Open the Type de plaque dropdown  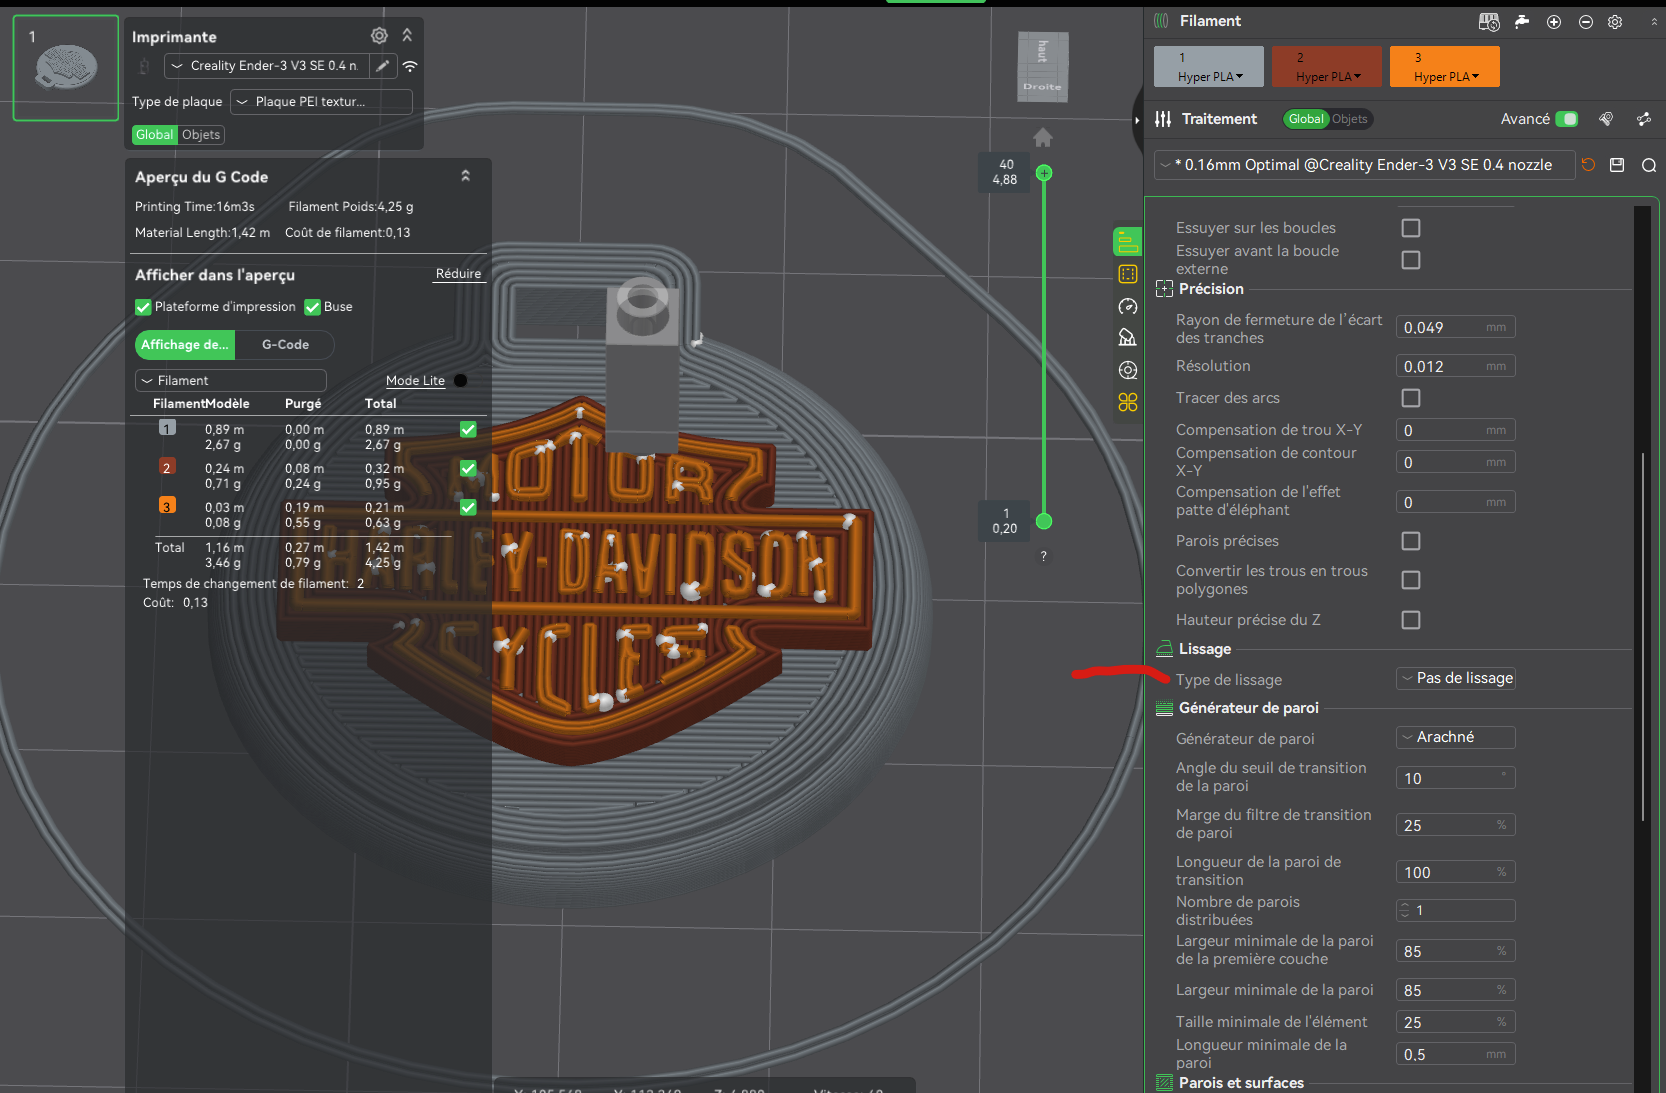pyautogui.click(x=321, y=102)
